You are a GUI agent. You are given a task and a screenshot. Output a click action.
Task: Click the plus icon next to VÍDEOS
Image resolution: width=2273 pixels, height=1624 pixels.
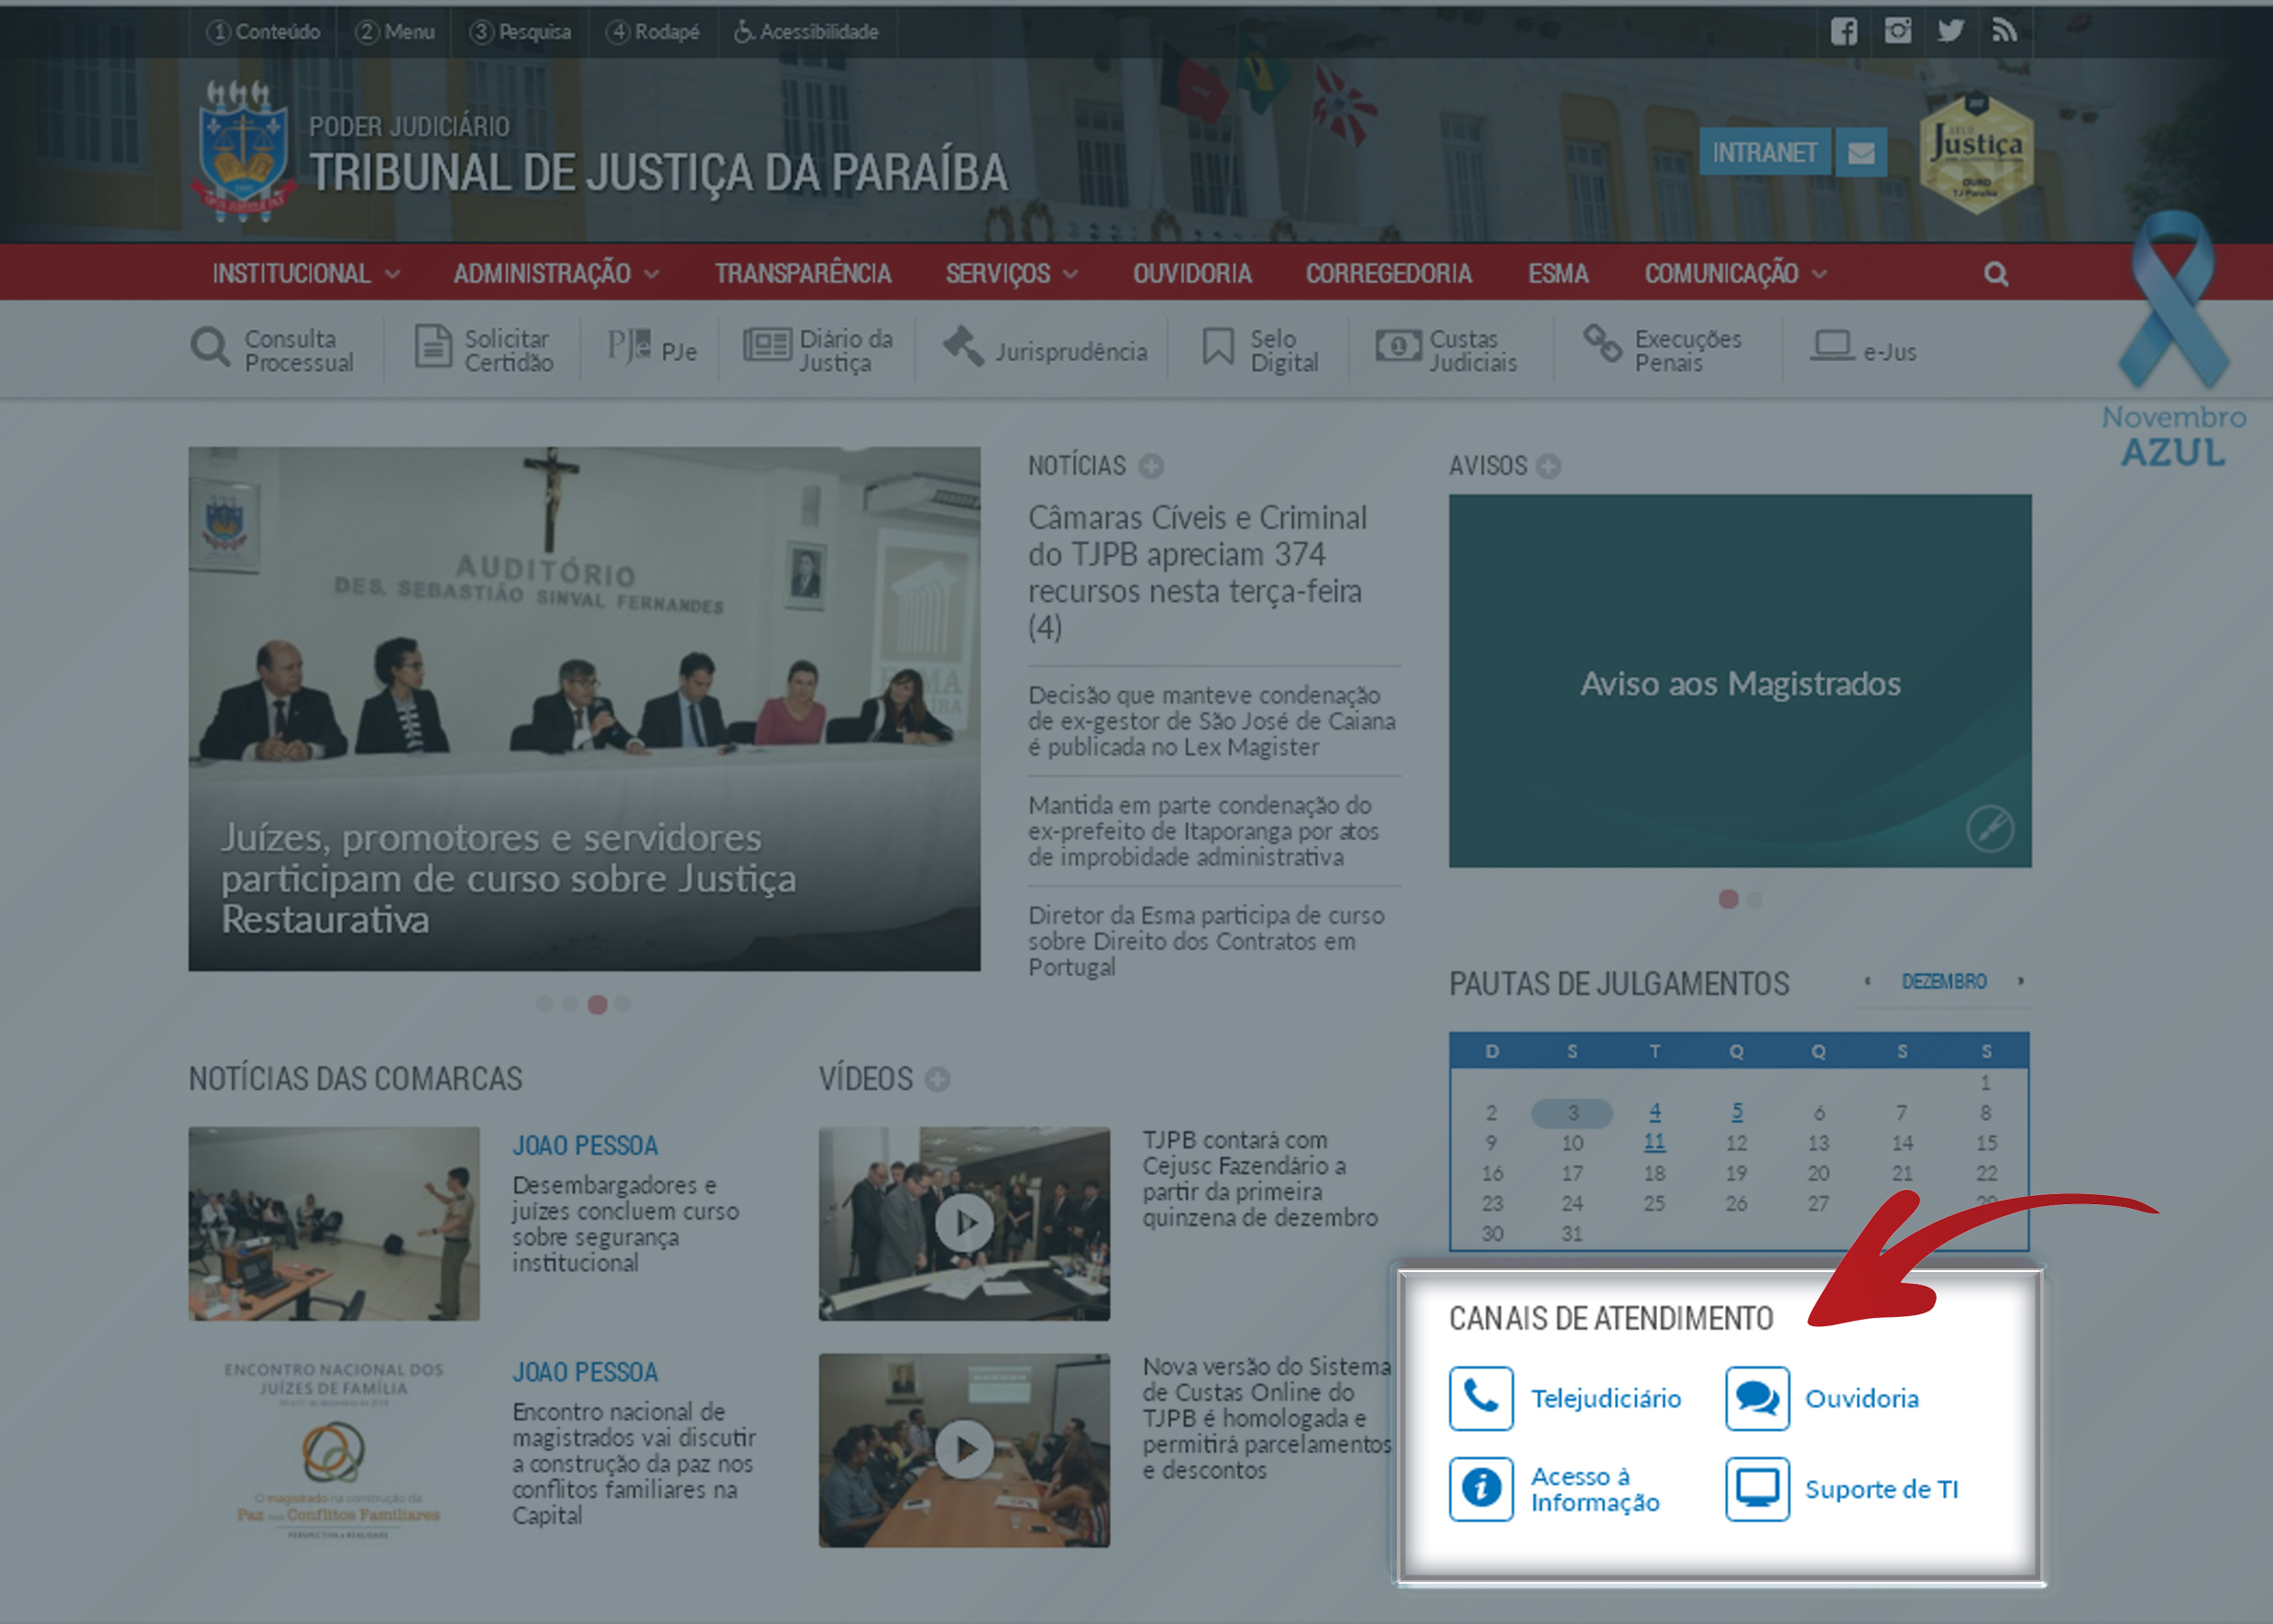(937, 1079)
